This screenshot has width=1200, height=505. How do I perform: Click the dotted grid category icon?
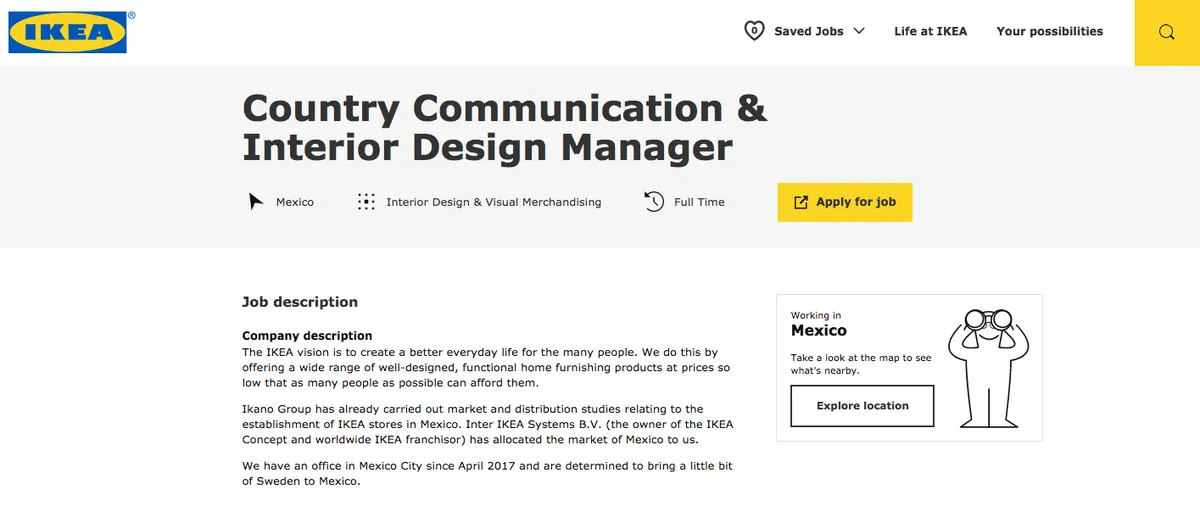pos(366,202)
